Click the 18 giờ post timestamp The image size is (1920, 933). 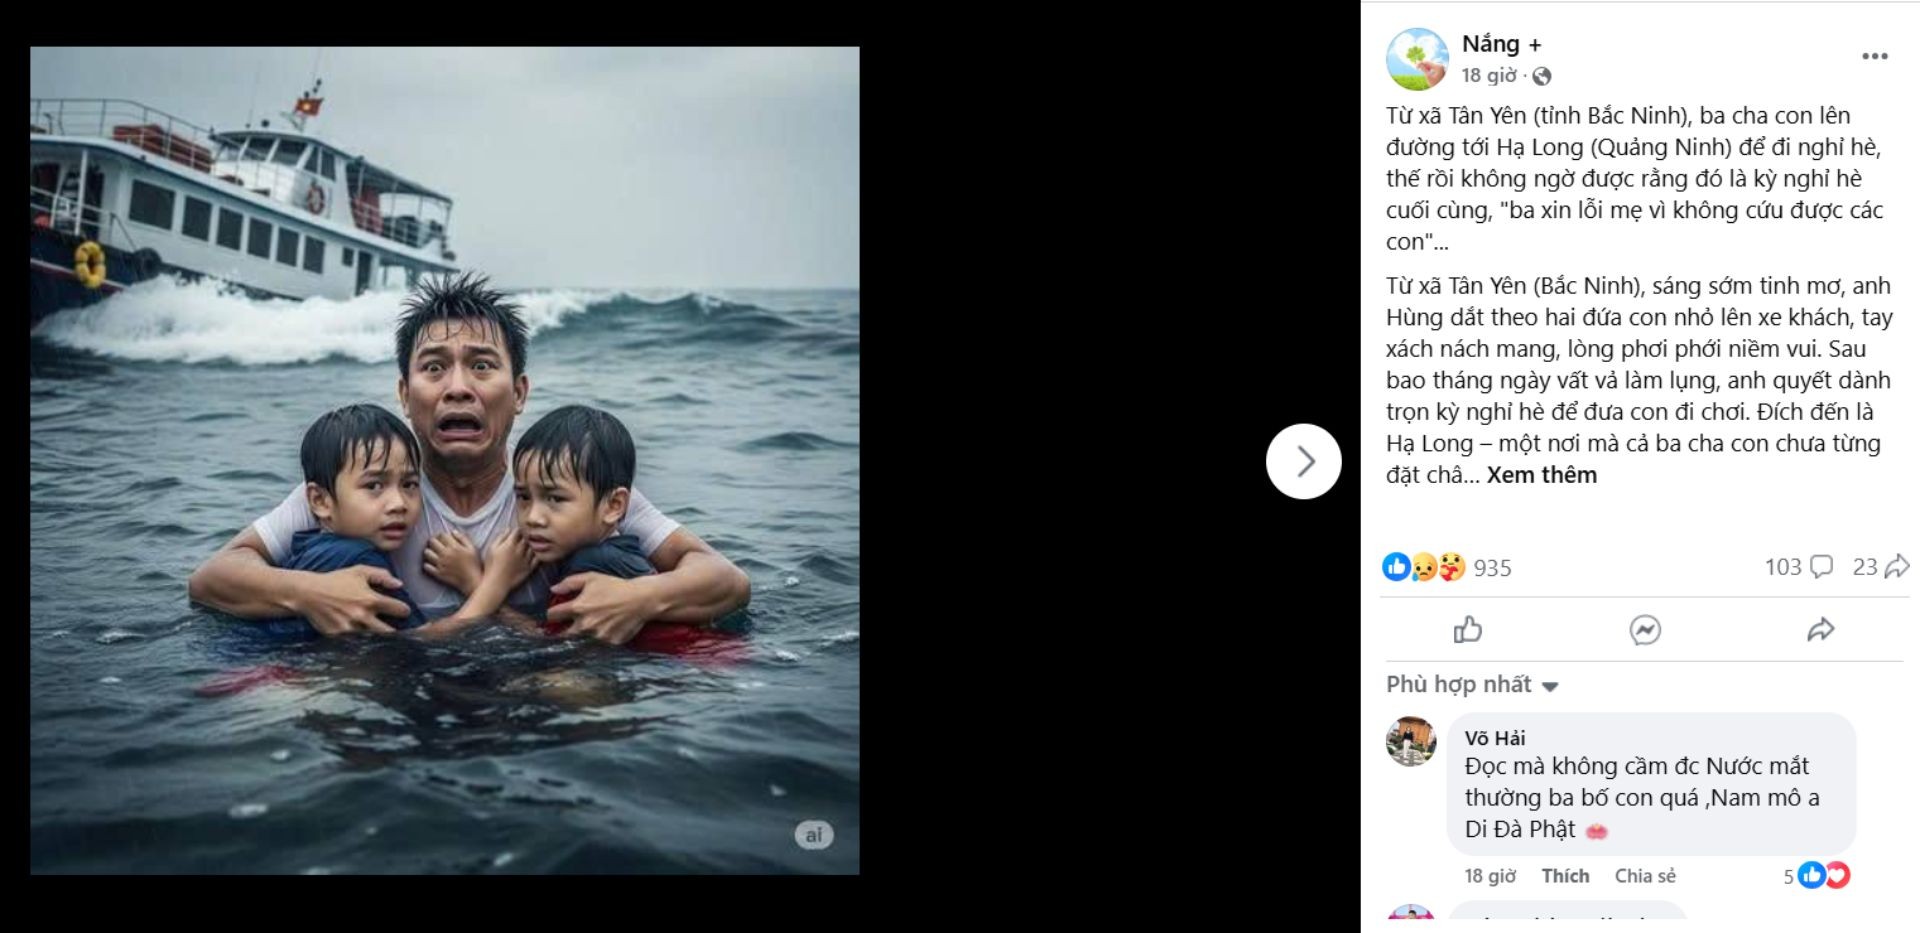(1488, 76)
